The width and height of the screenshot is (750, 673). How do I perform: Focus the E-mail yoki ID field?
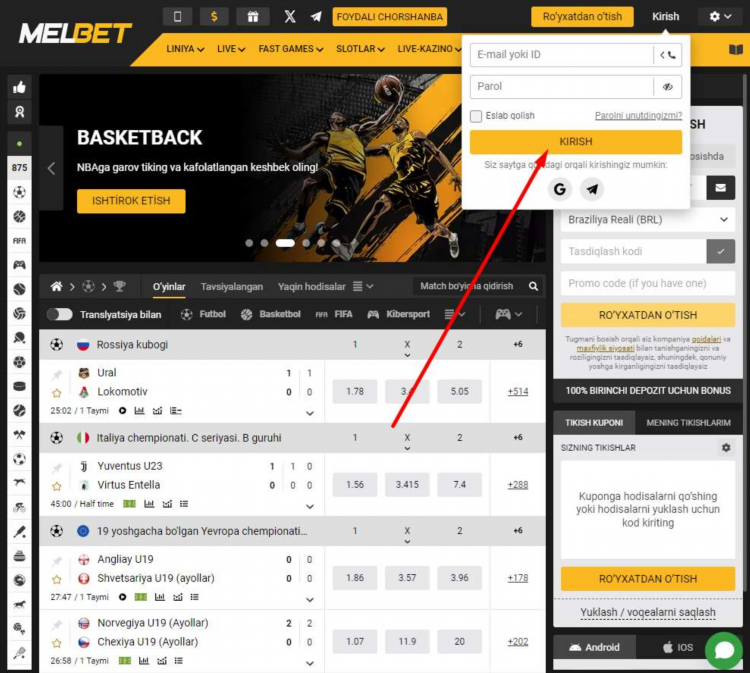click(562, 55)
